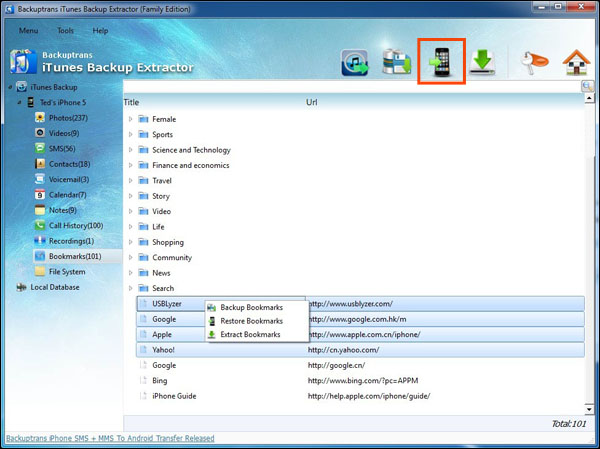The image size is (600, 449).
Task: Expand the Story bookmark folder
Action: coord(130,196)
